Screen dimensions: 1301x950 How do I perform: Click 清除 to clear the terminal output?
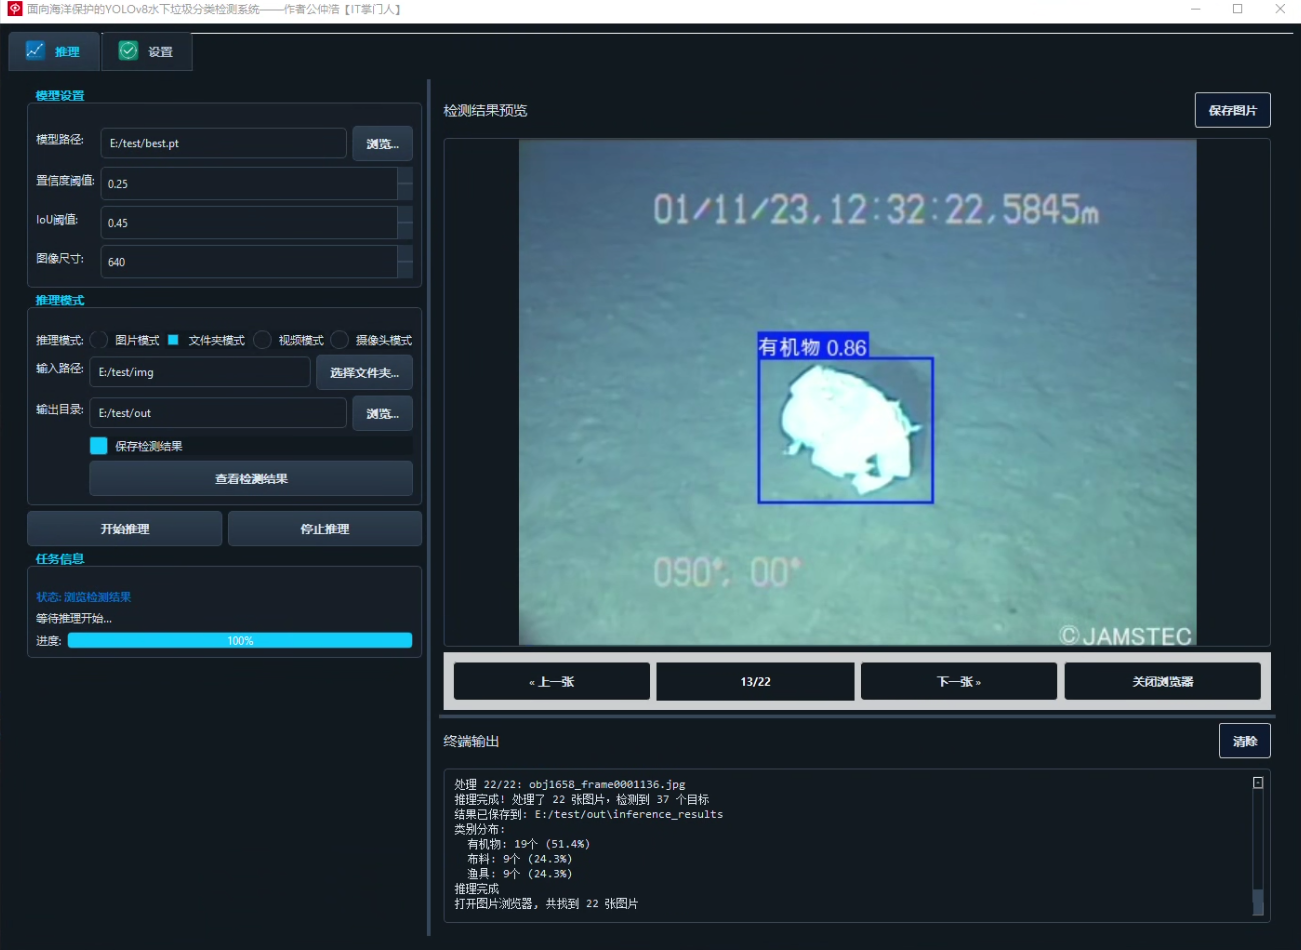pos(1244,740)
